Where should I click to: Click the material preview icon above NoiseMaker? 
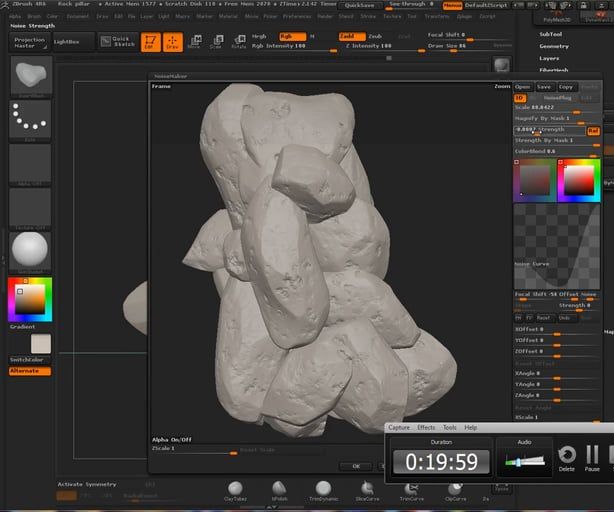pos(502,65)
